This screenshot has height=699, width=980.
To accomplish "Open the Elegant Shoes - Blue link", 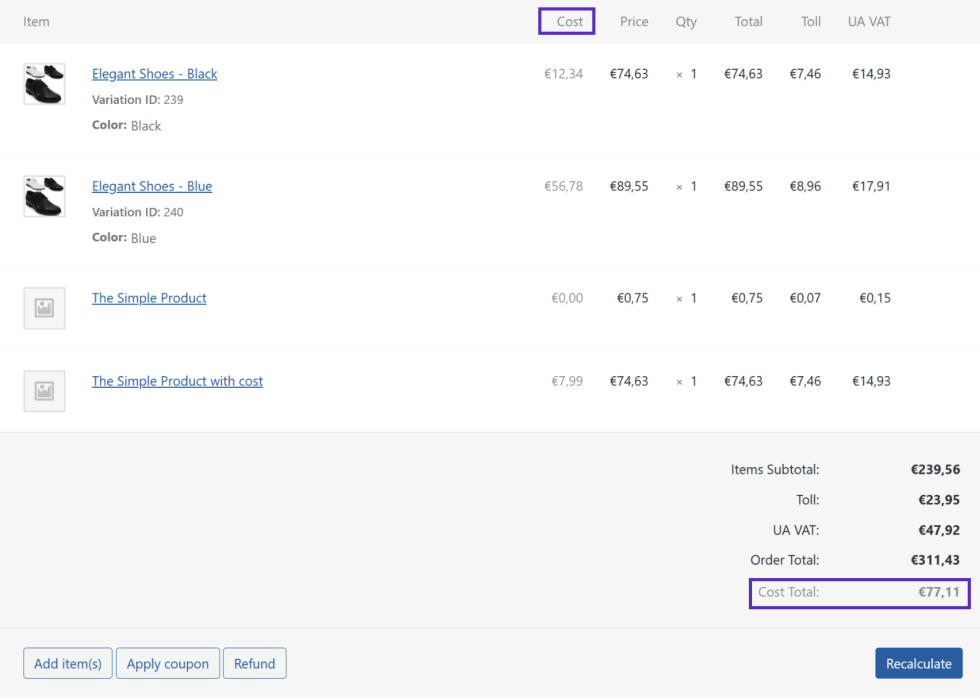I will tap(152, 186).
